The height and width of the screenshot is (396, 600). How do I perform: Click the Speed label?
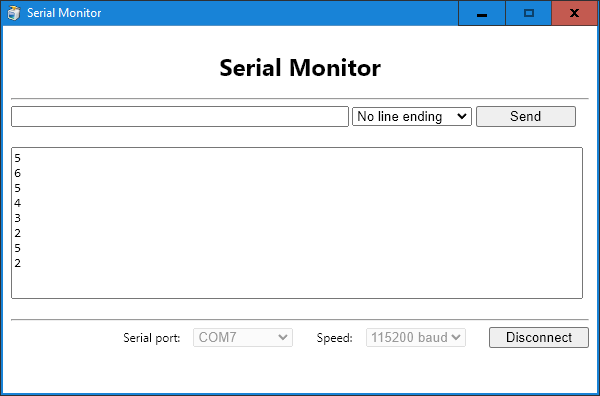[334, 338]
